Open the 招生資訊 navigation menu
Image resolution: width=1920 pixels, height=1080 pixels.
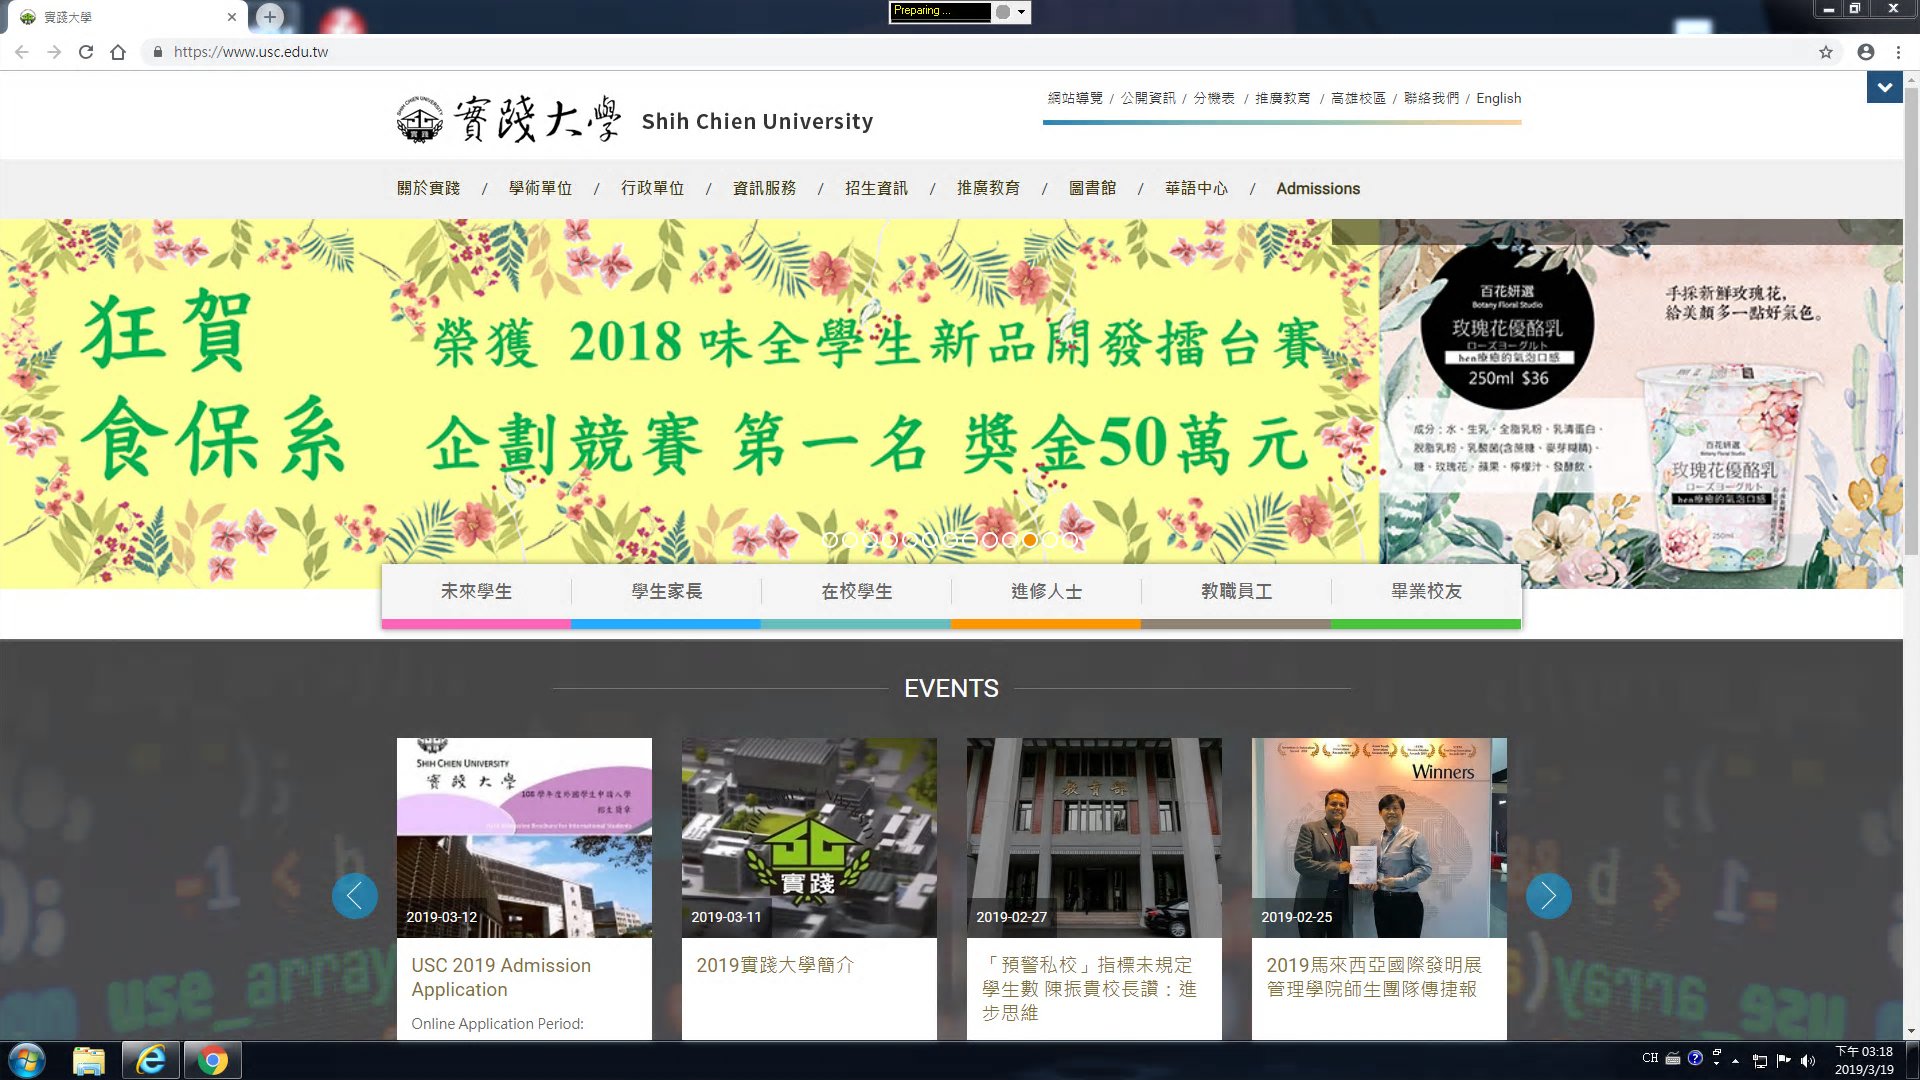coord(876,189)
